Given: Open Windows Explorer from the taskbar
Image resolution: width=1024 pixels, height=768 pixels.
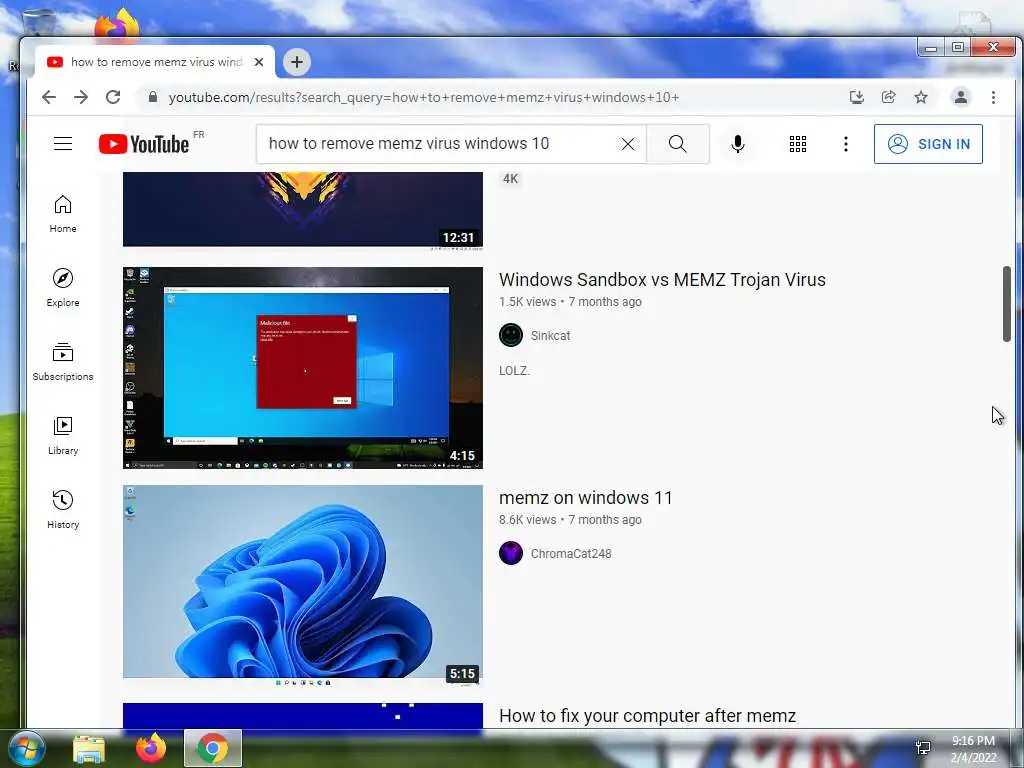Looking at the screenshot, I should coord(89,748).
